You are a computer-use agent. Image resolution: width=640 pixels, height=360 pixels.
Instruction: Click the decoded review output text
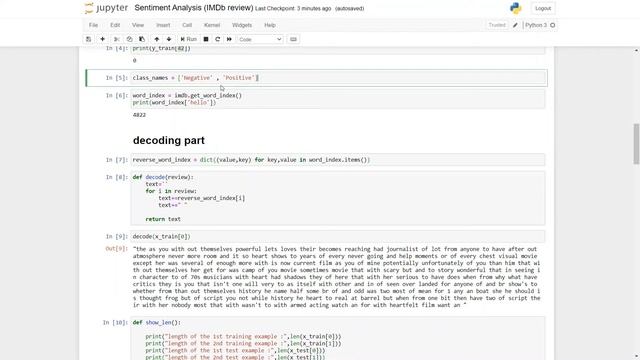(336, 277)
